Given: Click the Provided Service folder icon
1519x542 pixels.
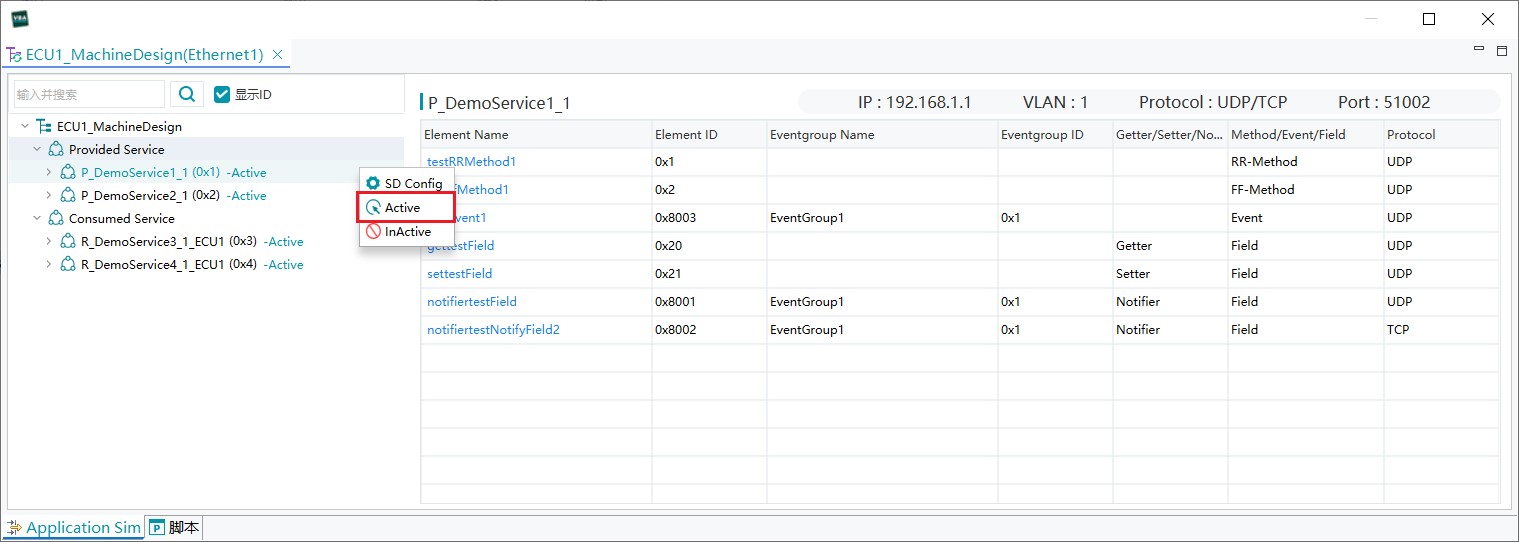Looking at the screenshot, I should click(56, 150).
